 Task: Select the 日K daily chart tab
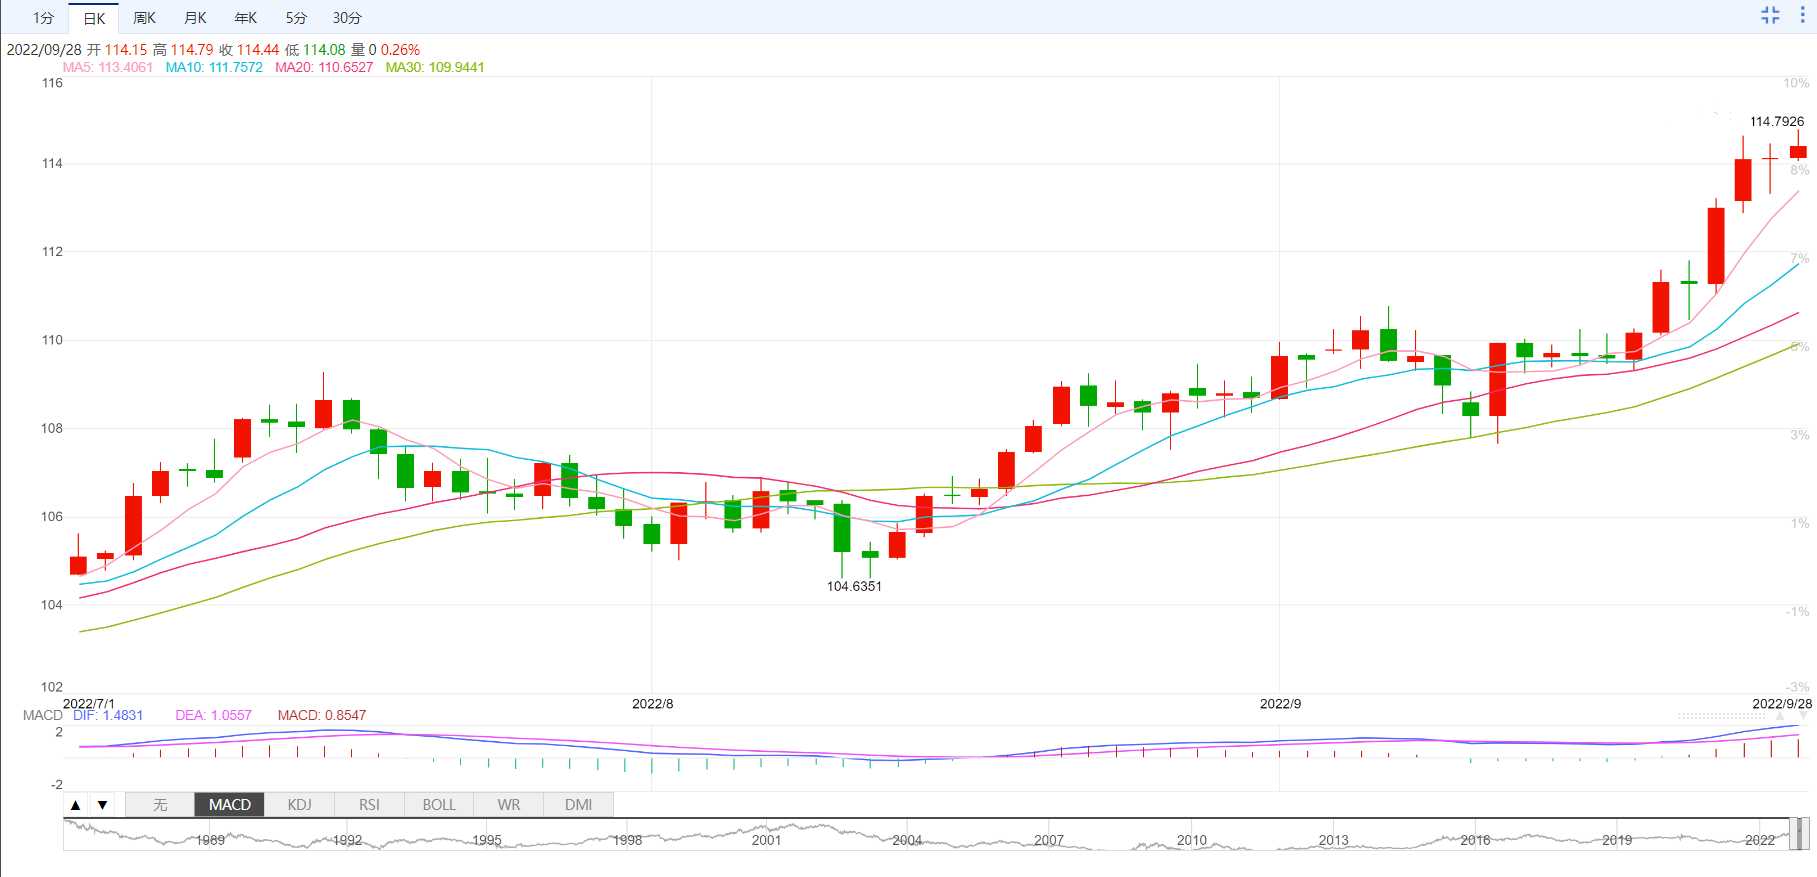click(x=94, y=18)
